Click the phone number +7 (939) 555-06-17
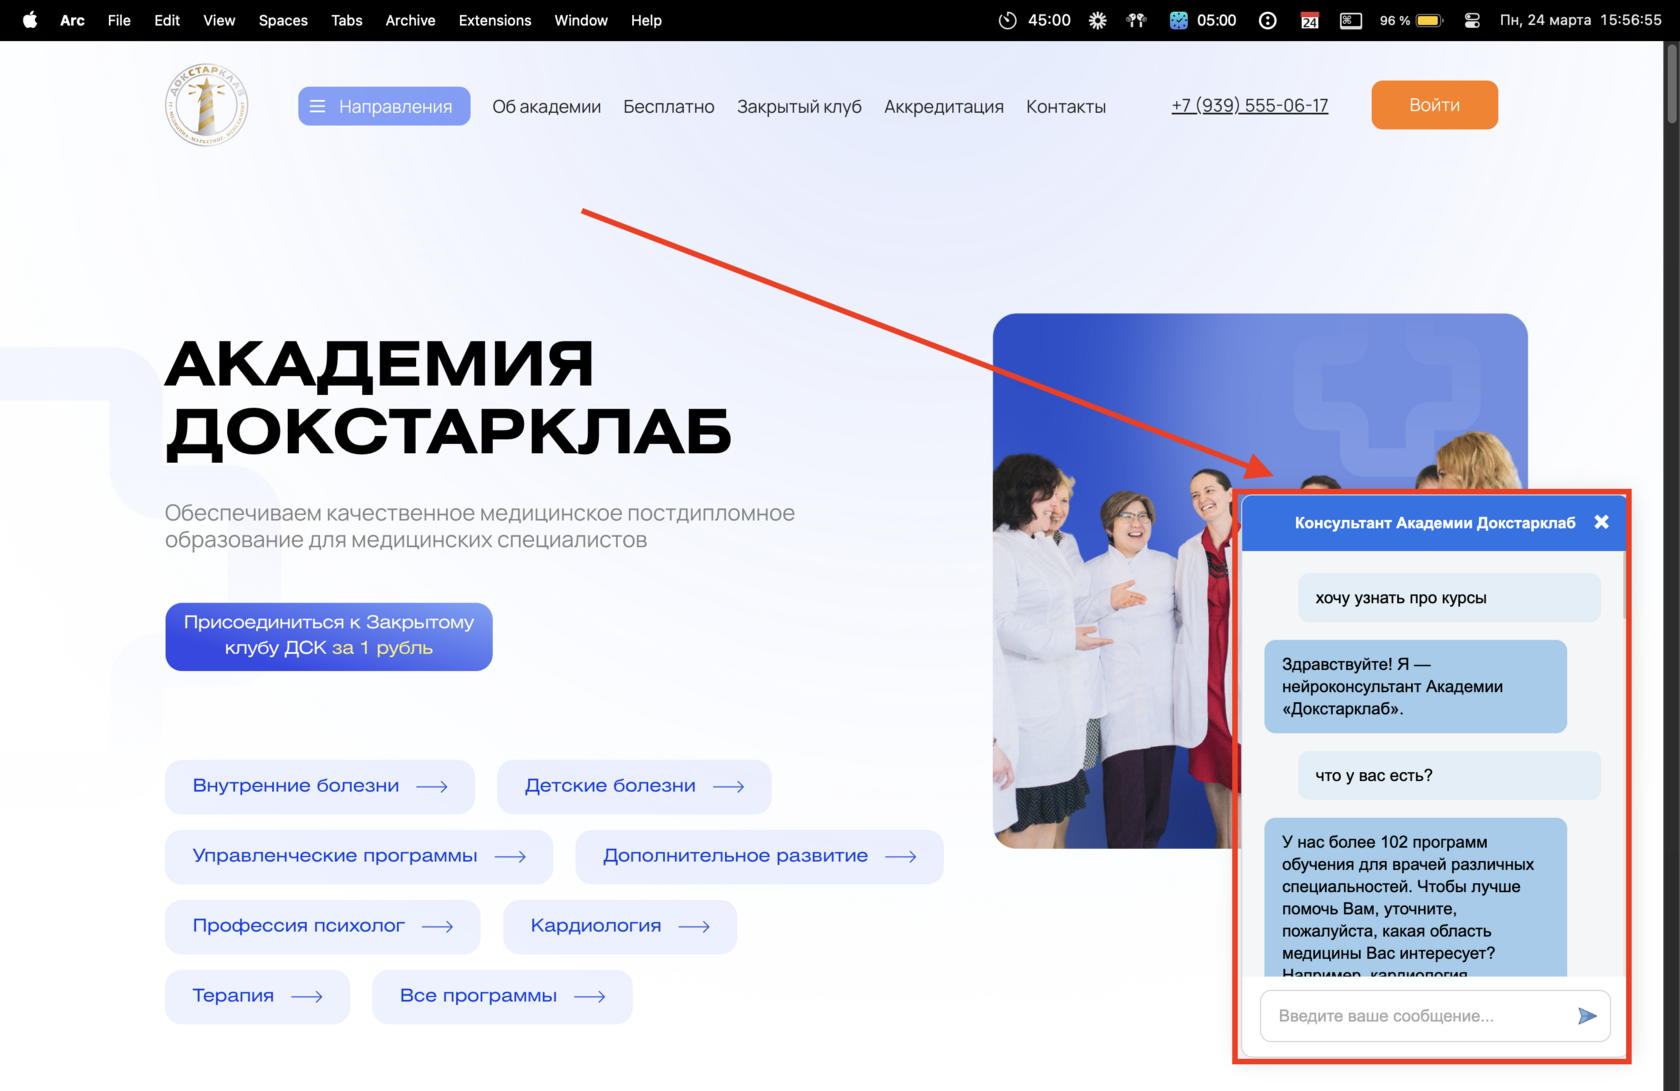This screenshot has height=1091, width=1680. click(x=1250, y=105)
